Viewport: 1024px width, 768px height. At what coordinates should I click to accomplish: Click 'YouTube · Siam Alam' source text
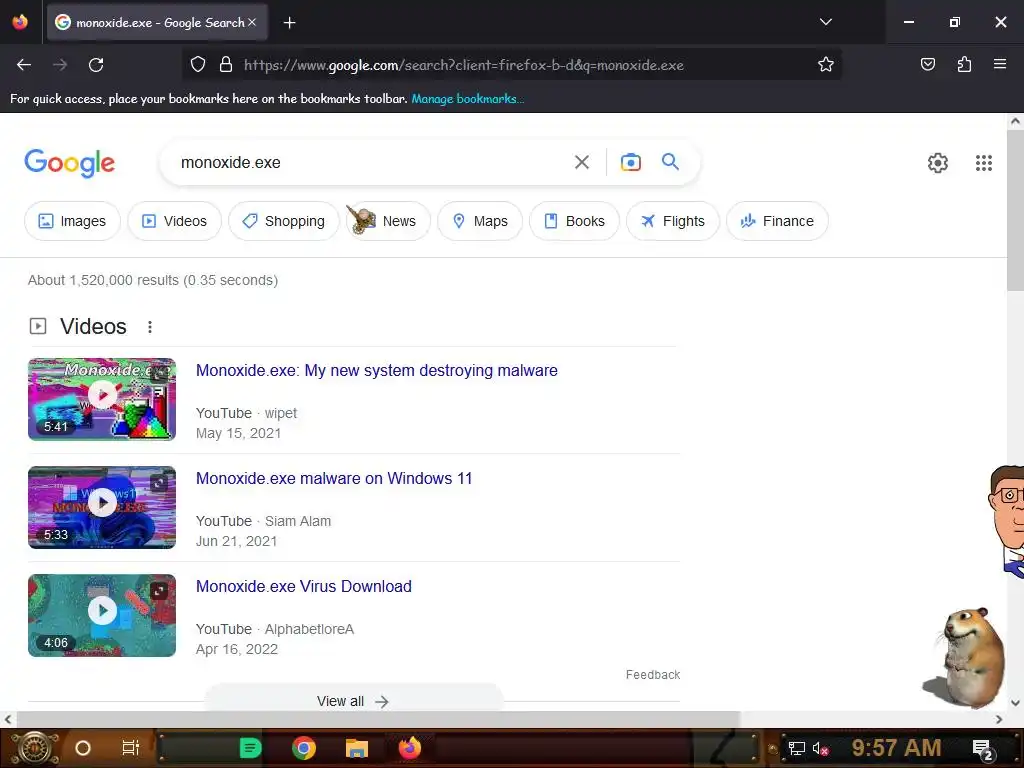263,521
